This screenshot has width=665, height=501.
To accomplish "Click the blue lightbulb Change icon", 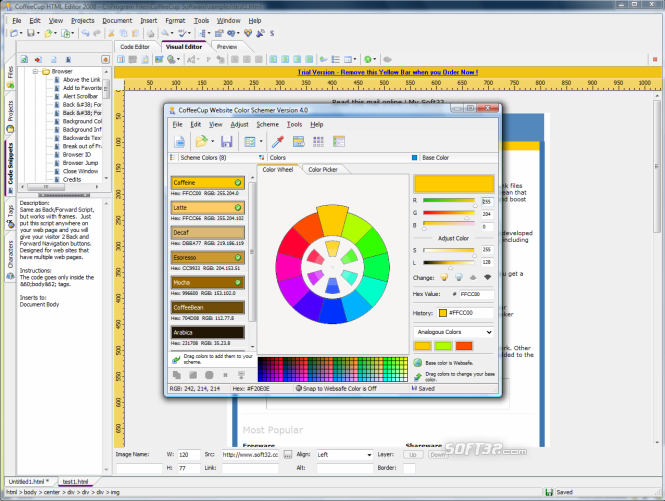I will 459,277.
